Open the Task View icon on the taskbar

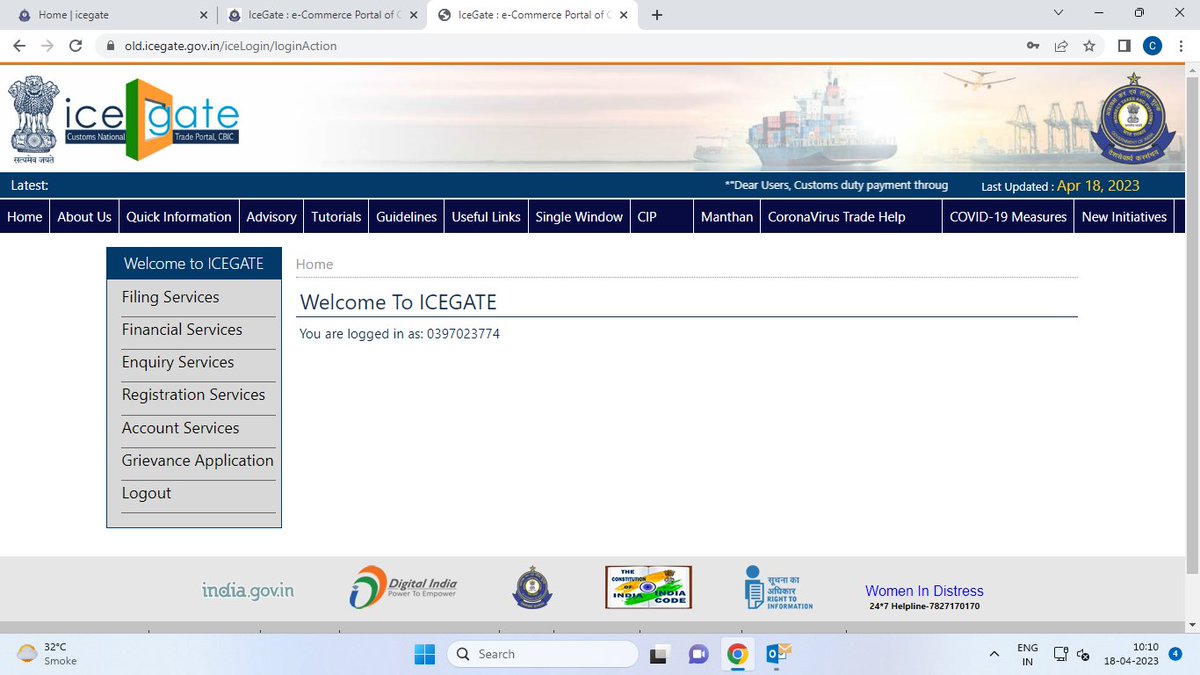click(x=659, y=654)
